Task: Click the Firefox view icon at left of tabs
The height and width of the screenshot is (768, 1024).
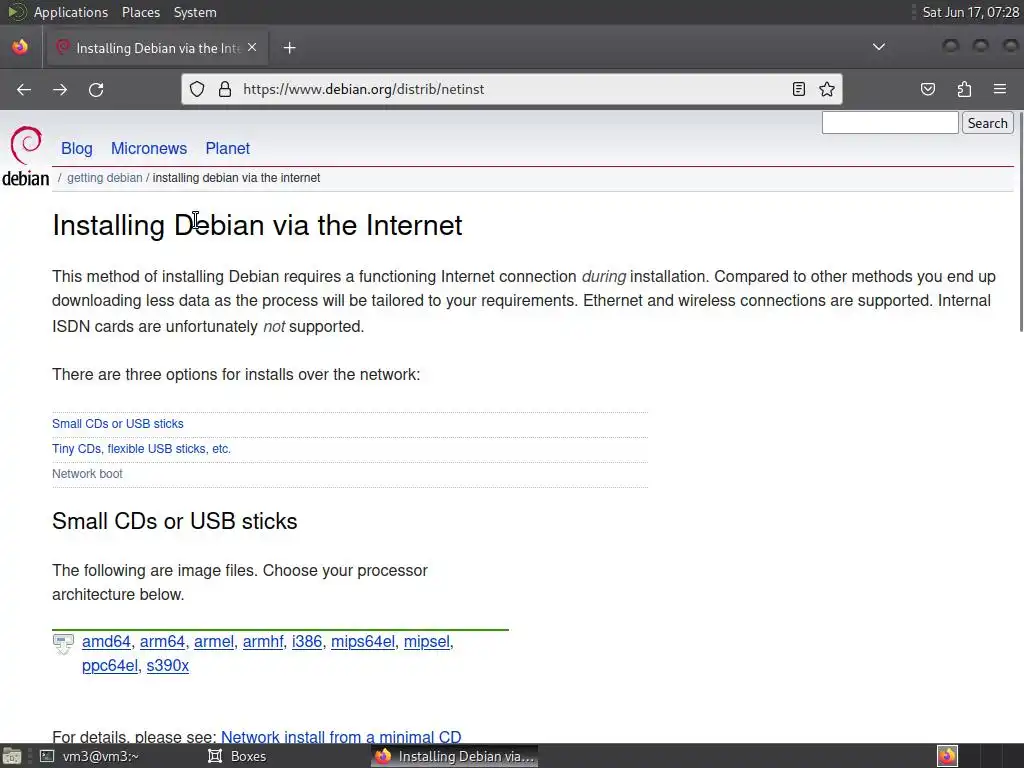Action: (20, 47)
